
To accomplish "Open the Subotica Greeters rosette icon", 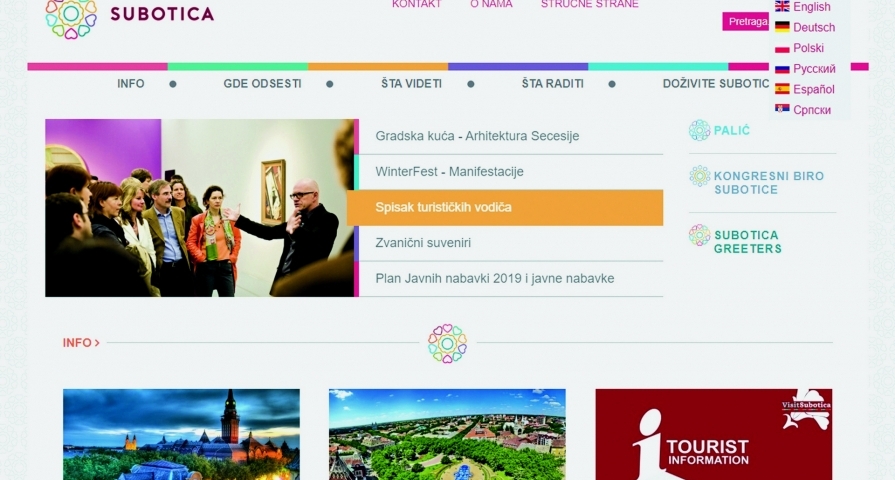I will pyautogui.click(x=699, y=235).
